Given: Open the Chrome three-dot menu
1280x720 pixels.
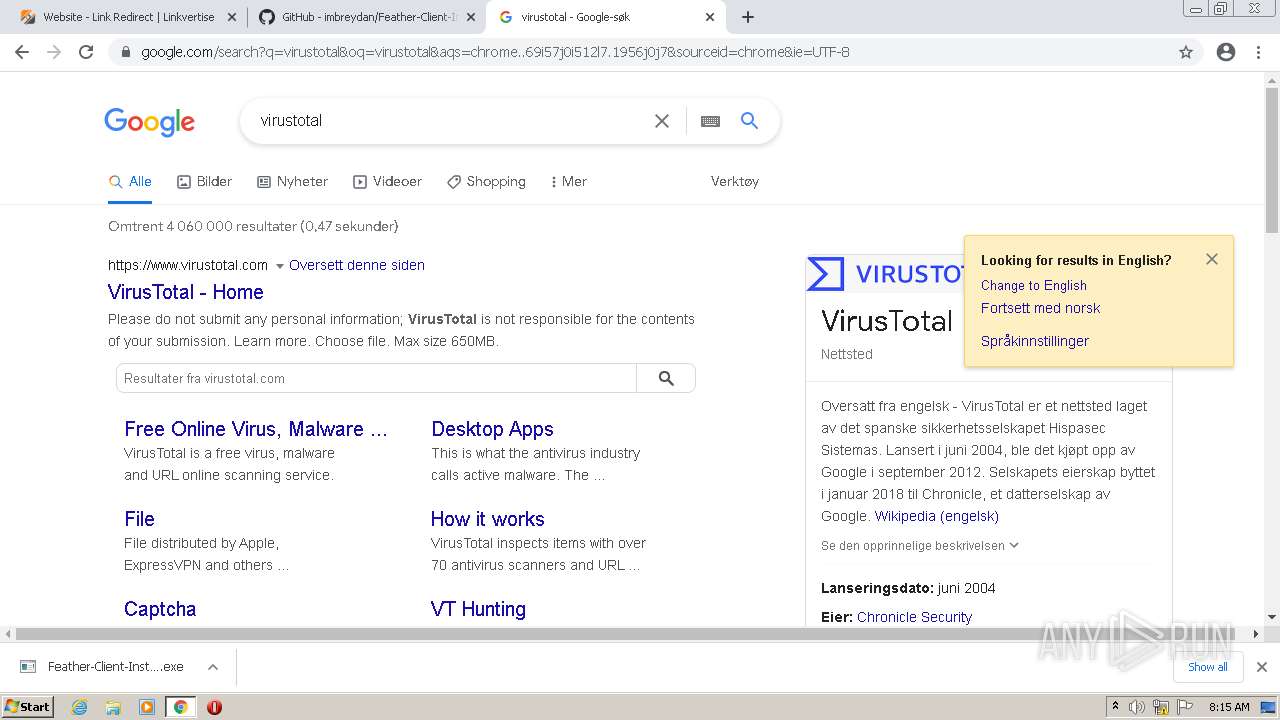Looking at the screenshot, I should pyautogui.click(x=1258, y=52).
